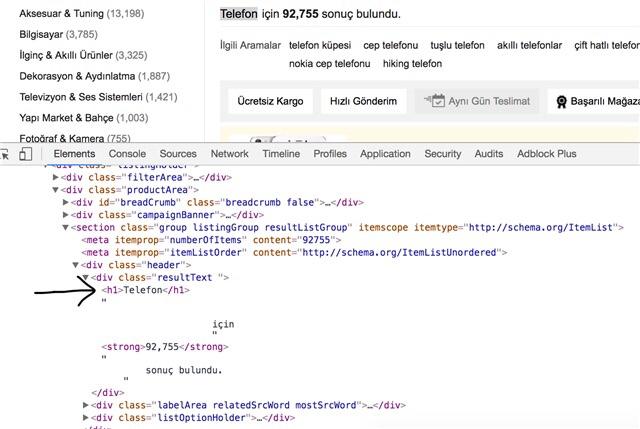Select the strong 92,755 element line
640x429 pixels.
coord(165,347)
